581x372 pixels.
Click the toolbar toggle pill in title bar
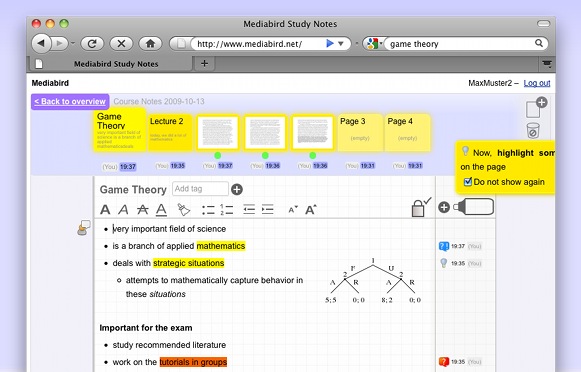(543, 24)
